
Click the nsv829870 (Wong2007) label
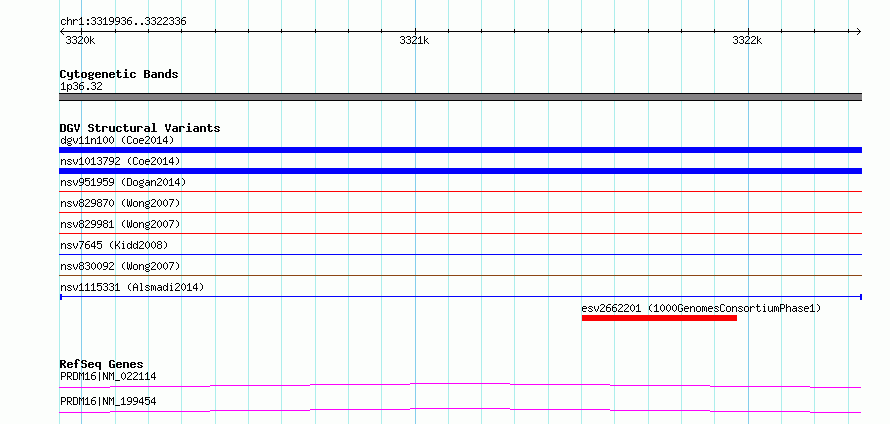pos(120,203)
